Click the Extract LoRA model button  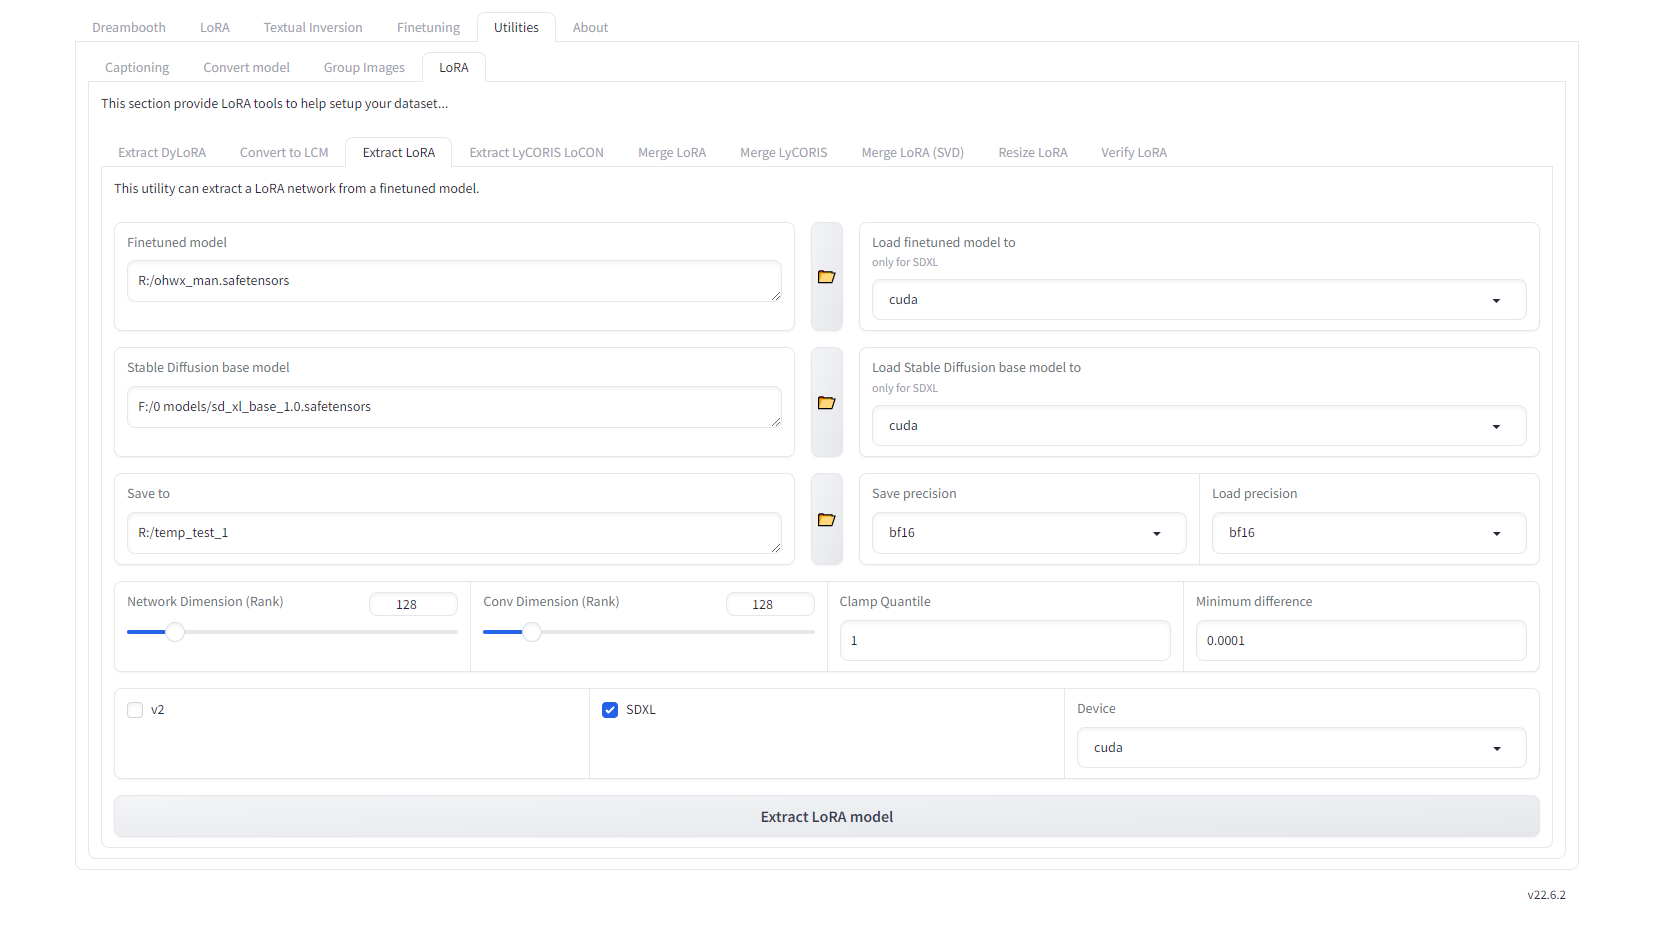(x=827, y=817)
